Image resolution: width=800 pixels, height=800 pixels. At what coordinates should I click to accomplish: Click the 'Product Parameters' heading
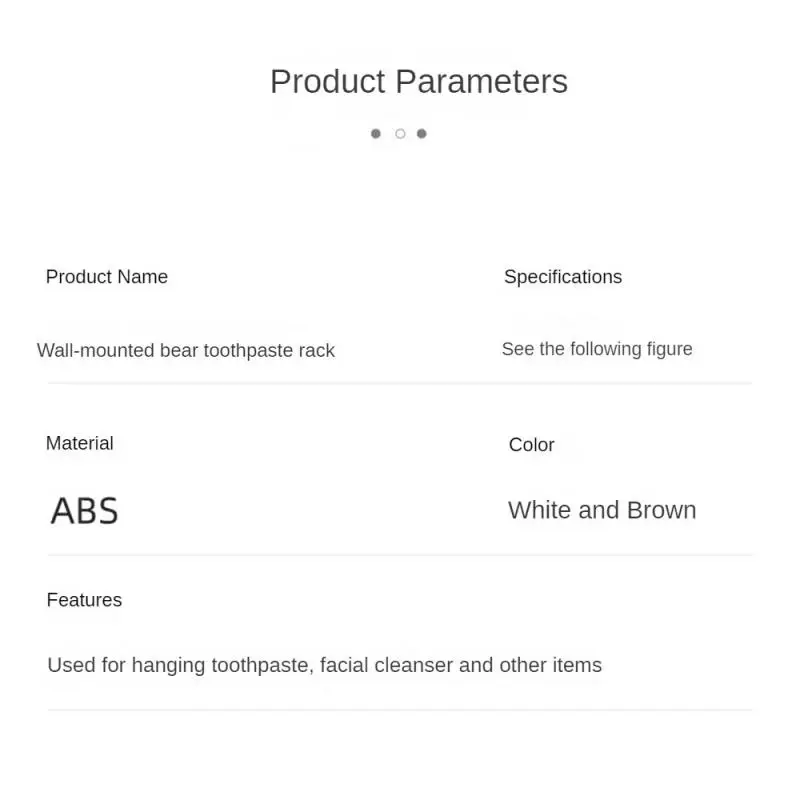coord(418,82)
